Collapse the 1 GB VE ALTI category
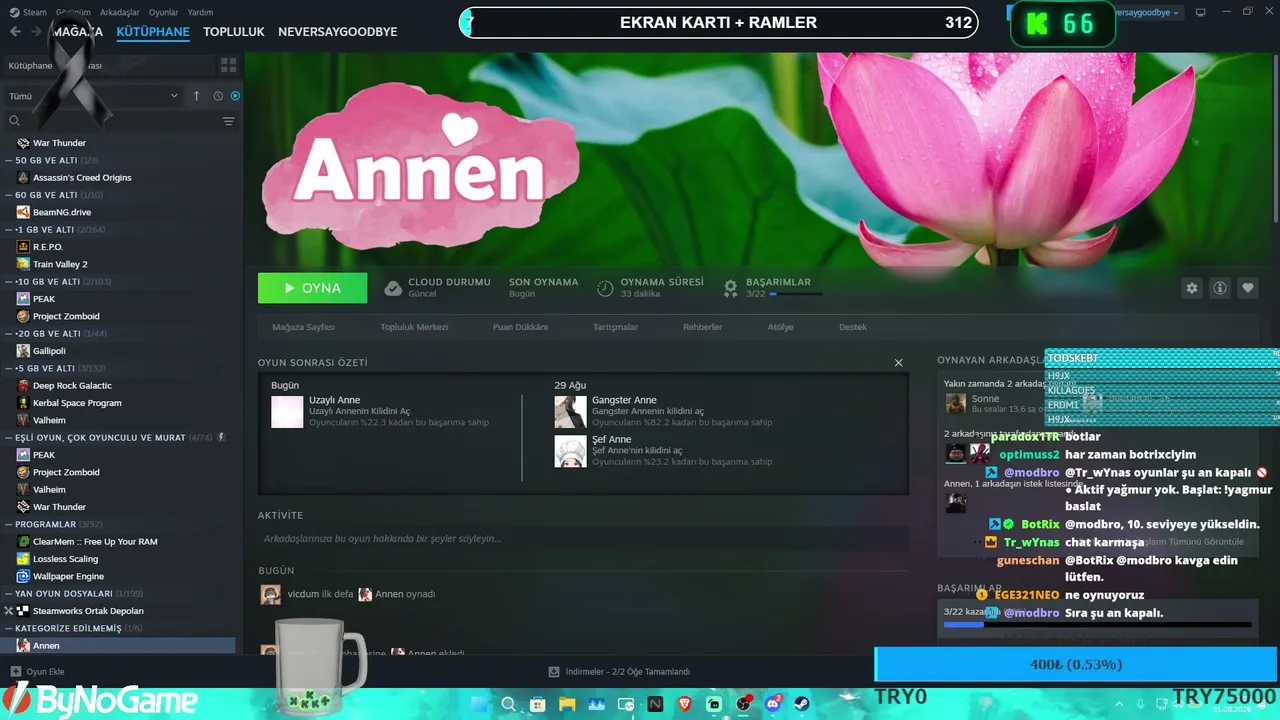The width and height of the screenshot is (1280, 720). [x=9, y=229]
